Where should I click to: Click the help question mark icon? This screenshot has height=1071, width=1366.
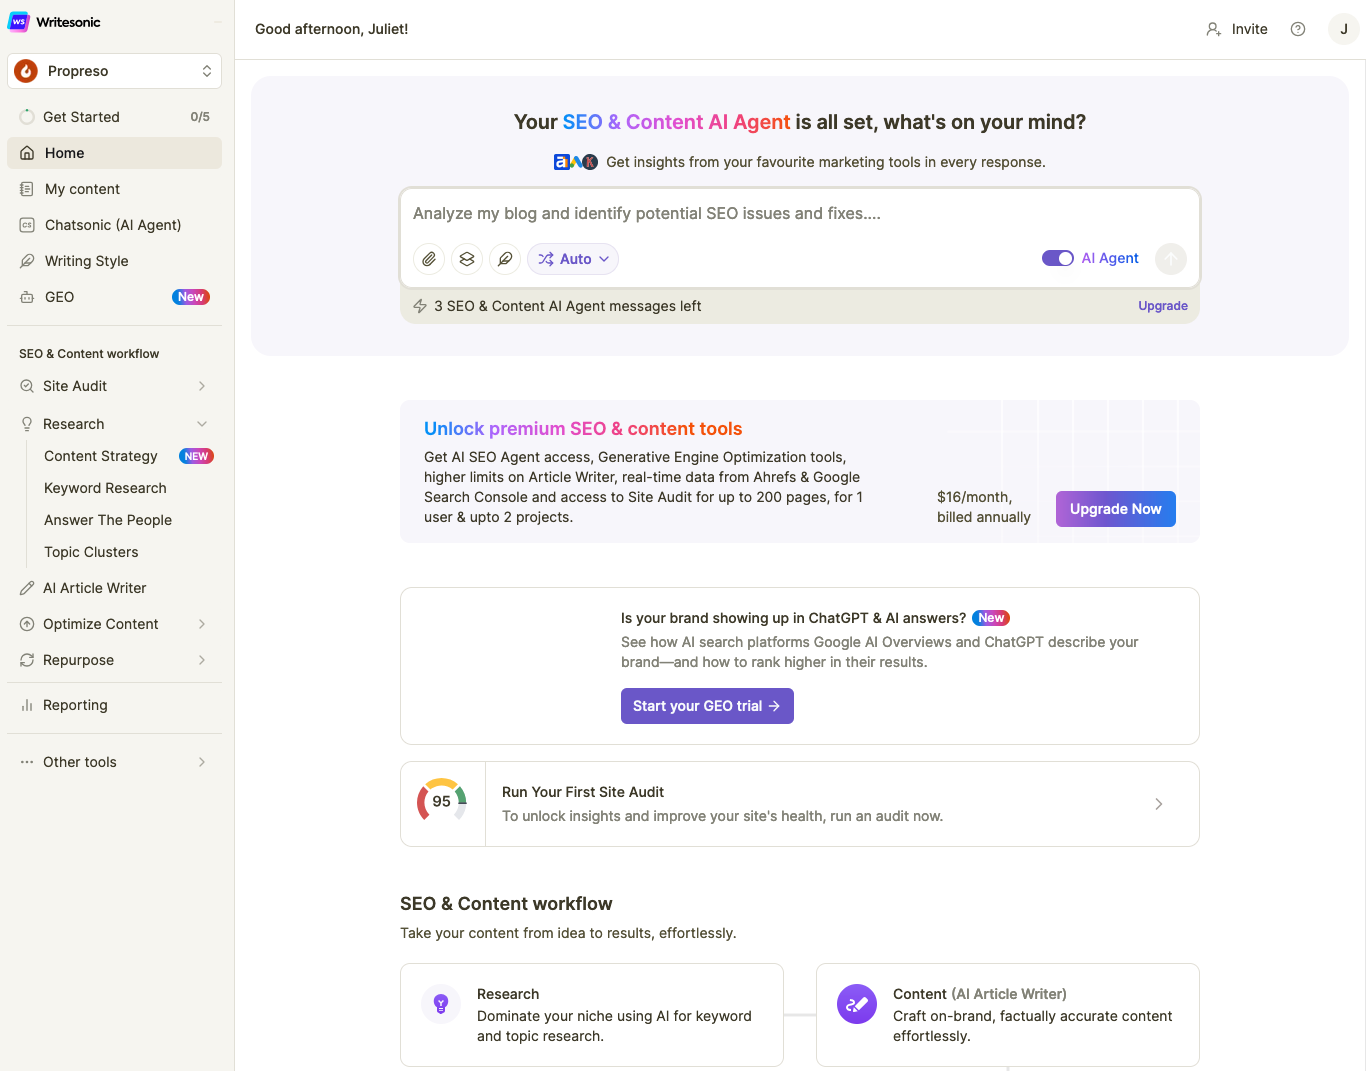click(1298, 29)
